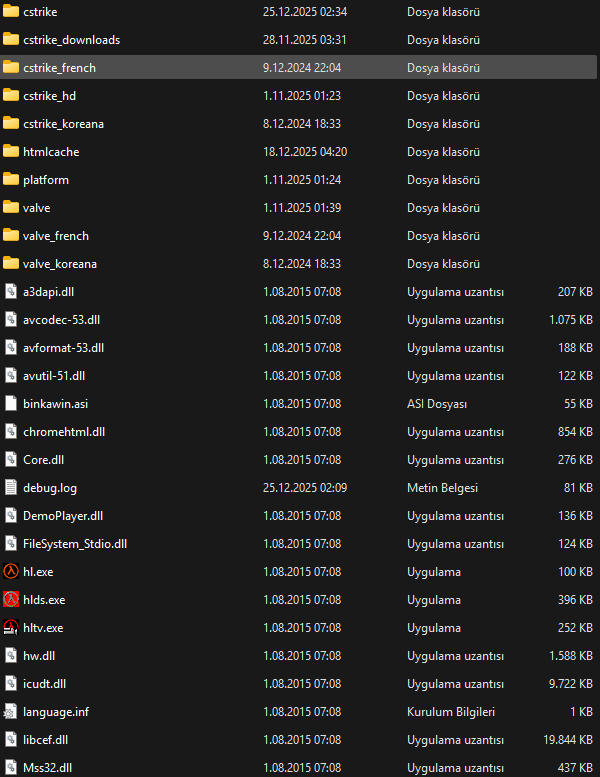Click the 9.722 KB size of icudt.dll

click(571, 684)
